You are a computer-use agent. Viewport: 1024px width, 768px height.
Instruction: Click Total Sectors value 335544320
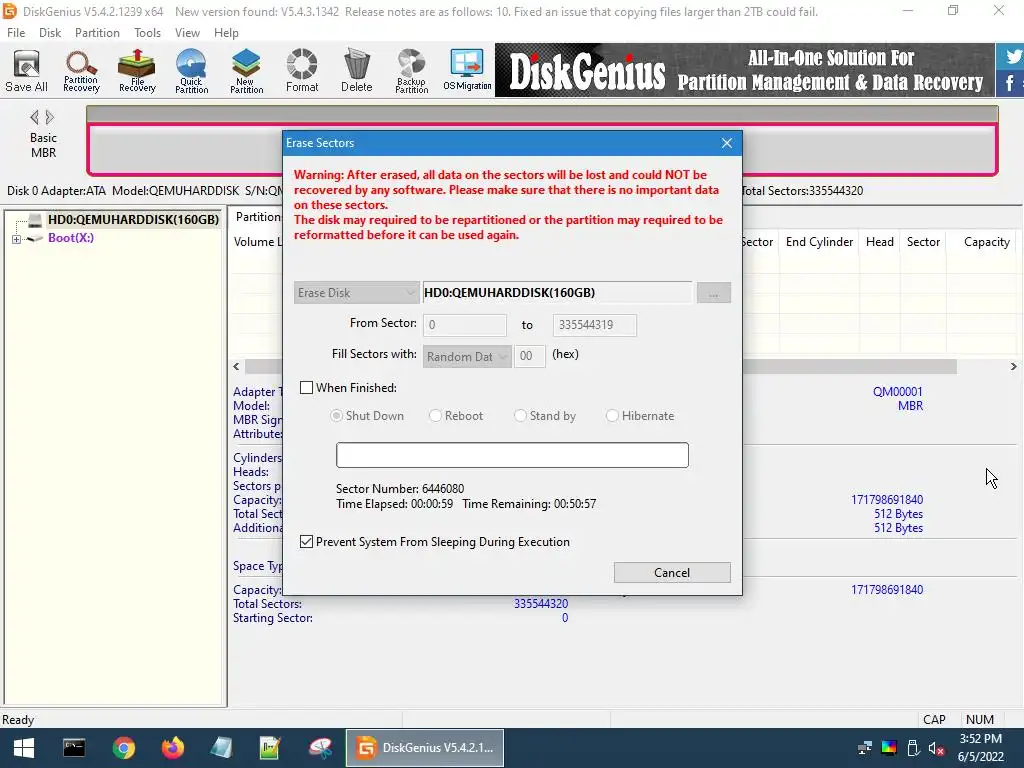tap(541, 603)
